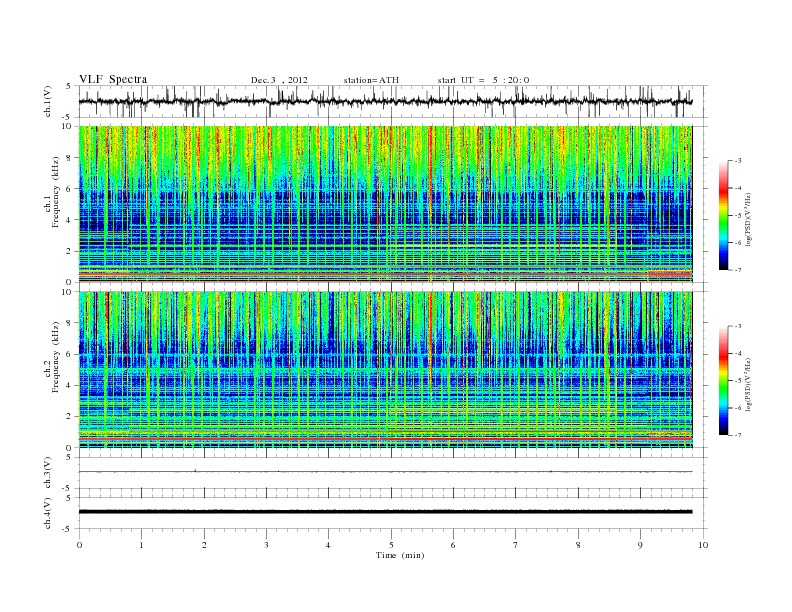Click the "-3" label on ch.2 colorbar

(x=738, y=326)
